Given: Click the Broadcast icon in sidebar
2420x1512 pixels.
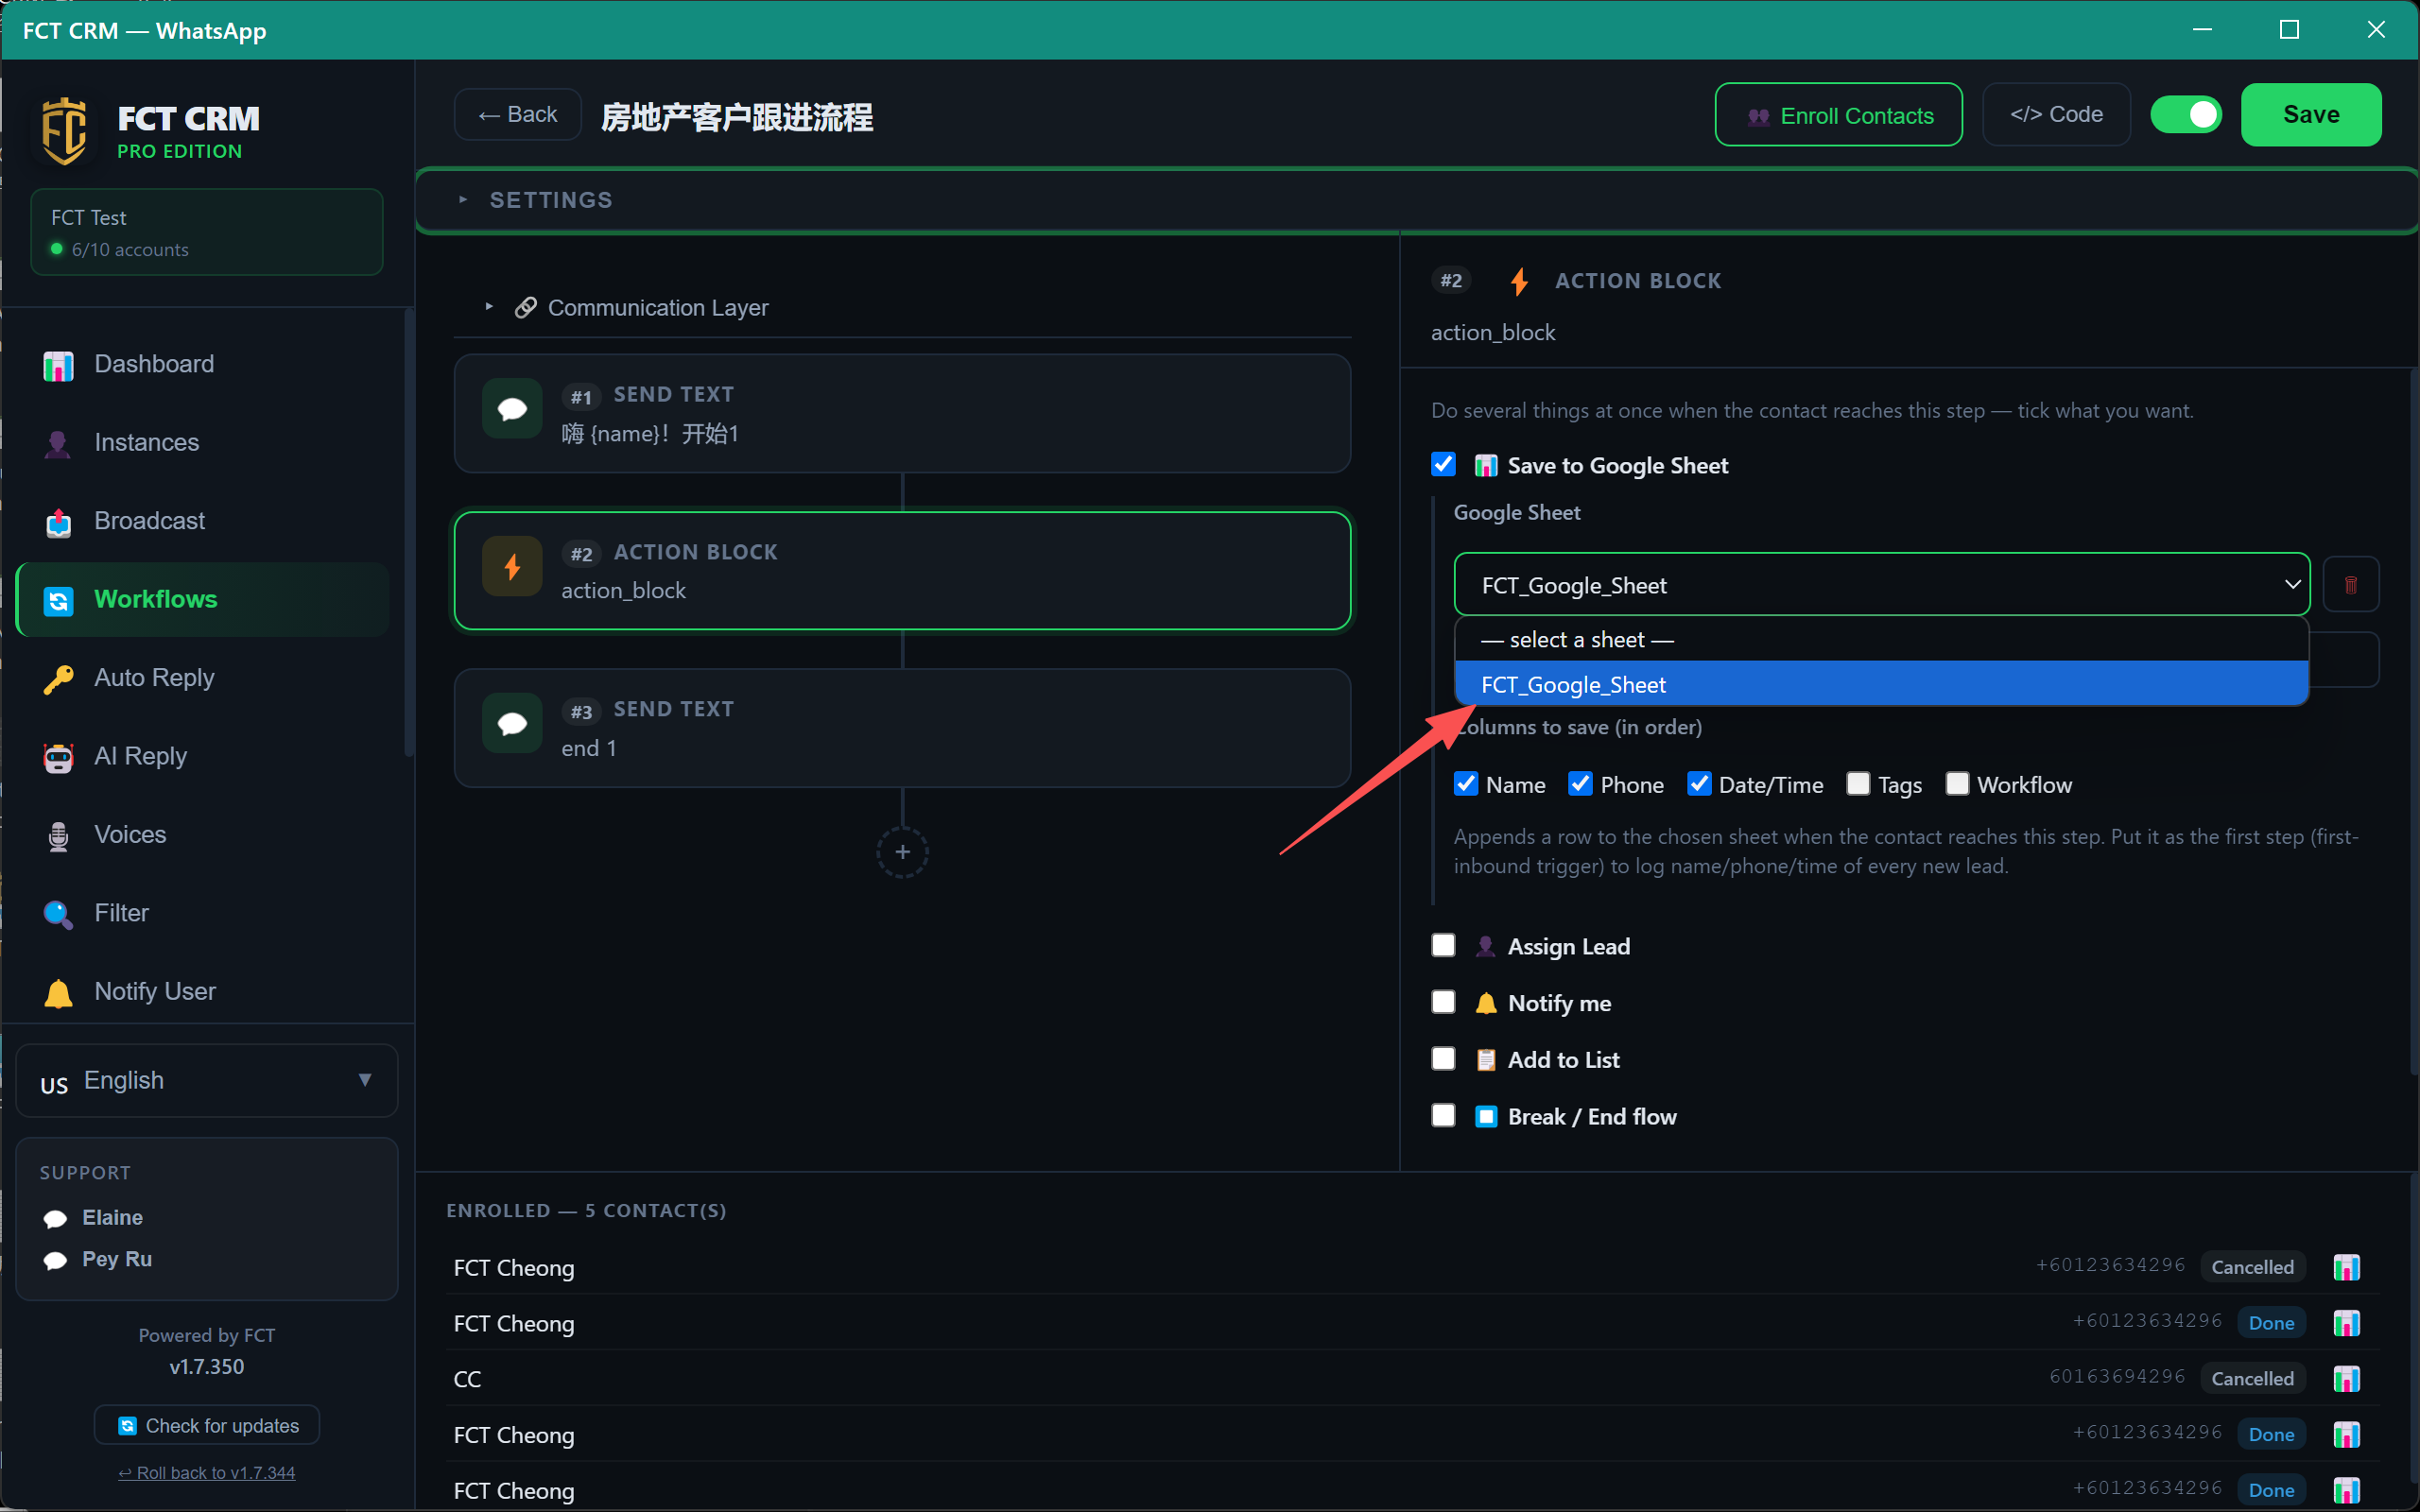Looking at the screenshot, I should coord(58,522).
